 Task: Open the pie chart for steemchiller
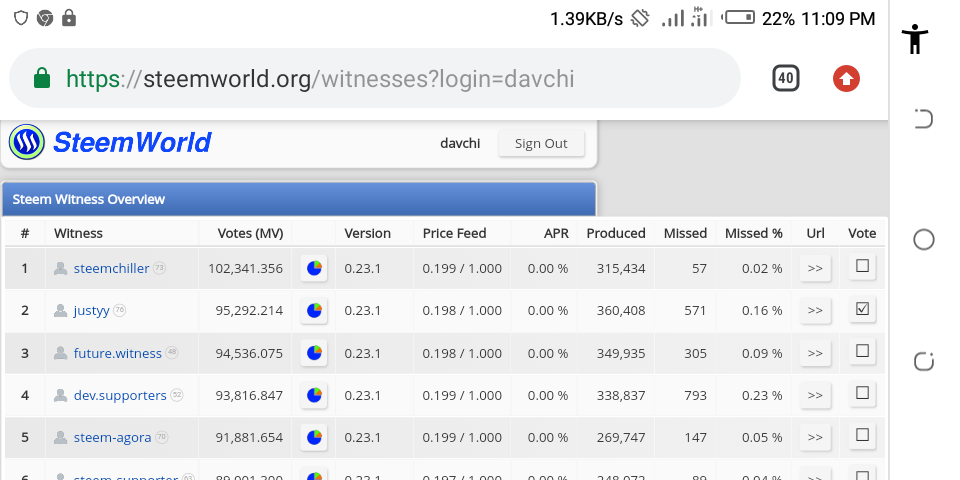[315, 268]
